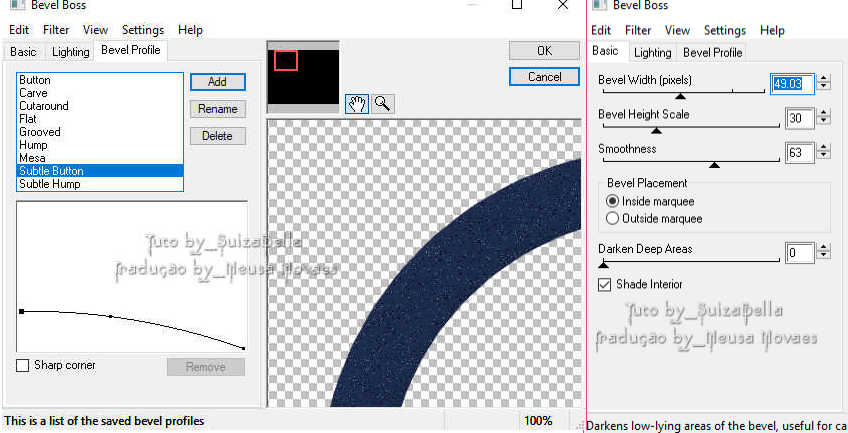848x433 pixels.
Task: Open the Settings menu in right window
Action: (x=725, y=30)
